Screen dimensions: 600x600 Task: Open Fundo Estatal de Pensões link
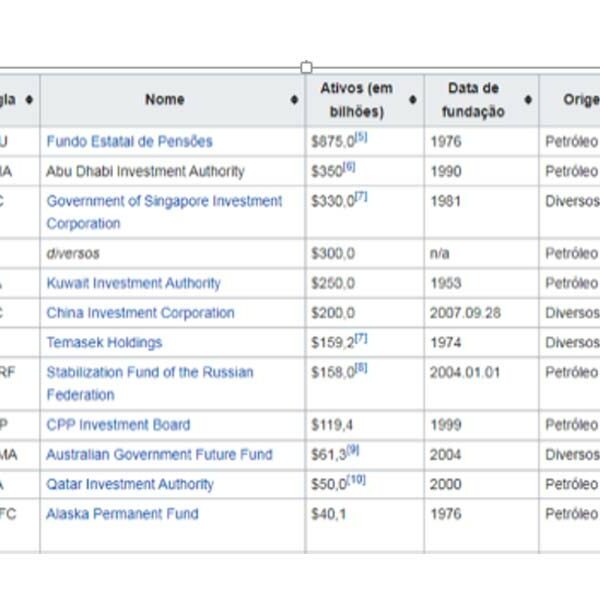click(x=129, y=142)
